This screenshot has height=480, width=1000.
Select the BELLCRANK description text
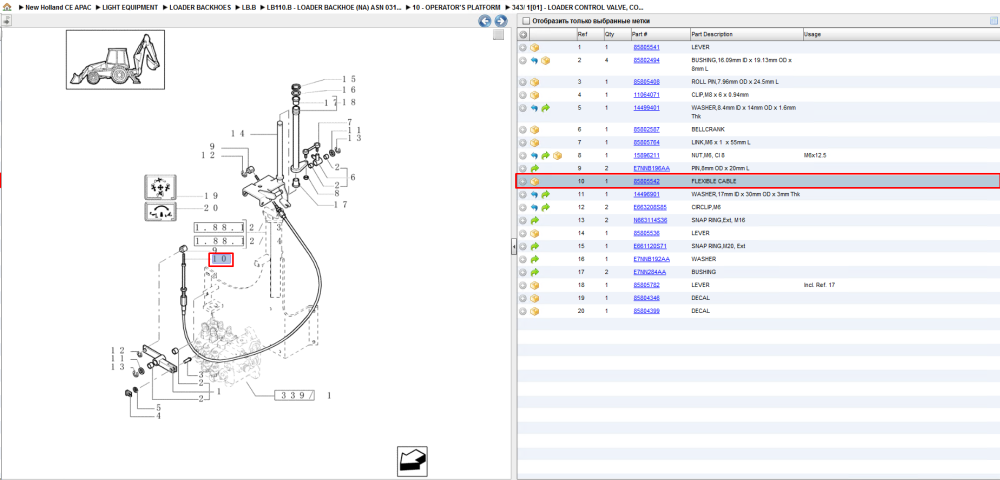[708, 129]
